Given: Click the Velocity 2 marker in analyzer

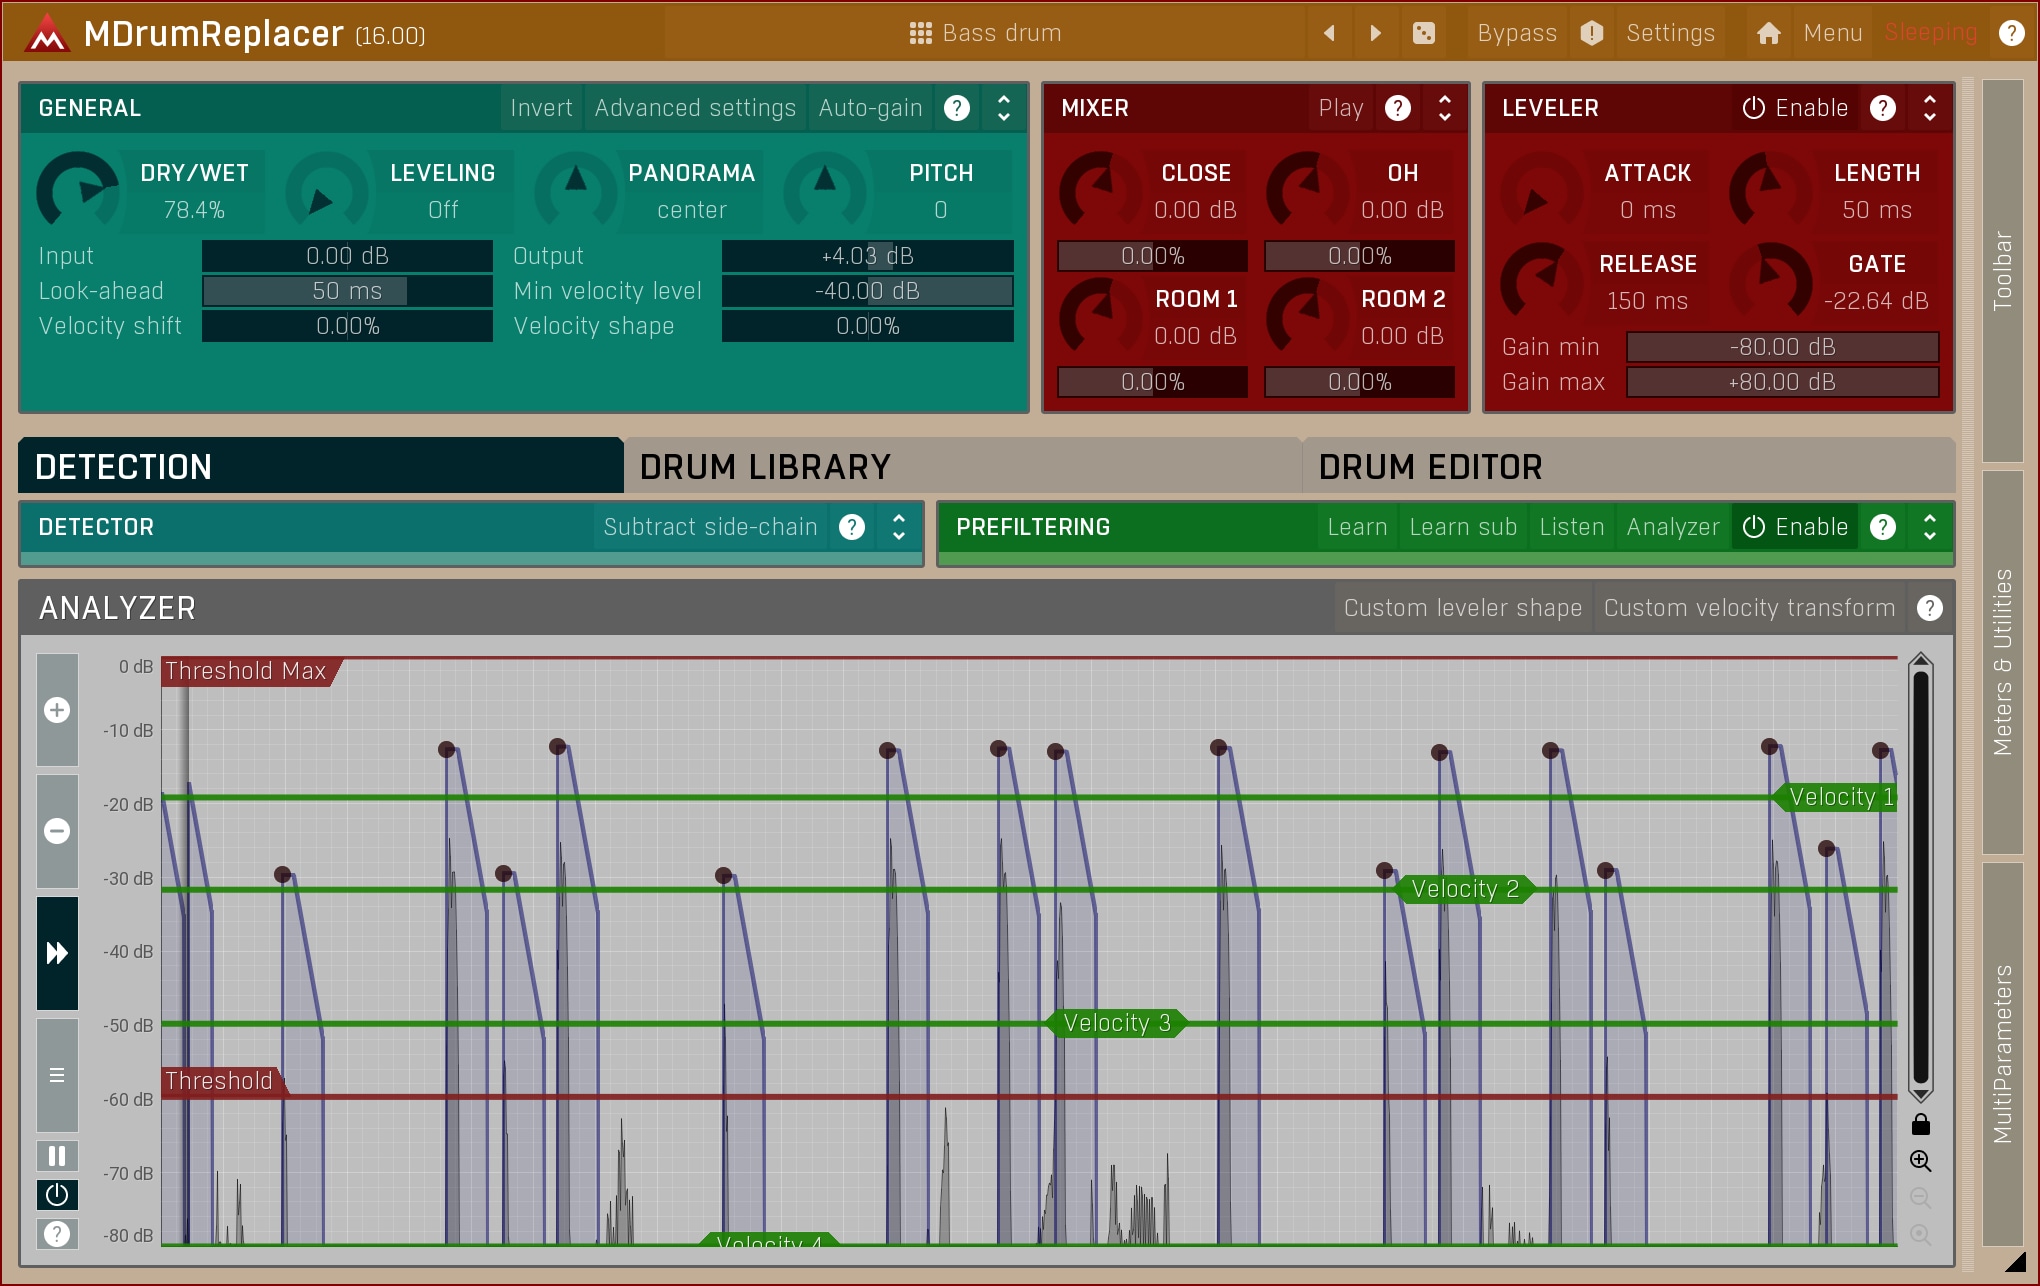Looking at the screenshot, I should pyautogui.click(x=1465, y=889).
